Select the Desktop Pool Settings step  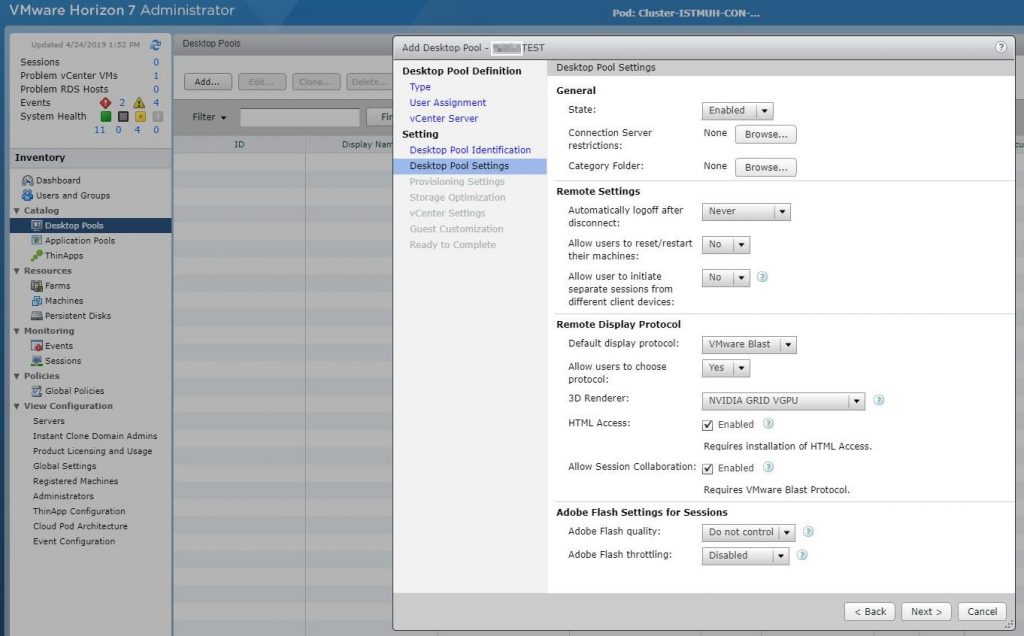(470, 166)
